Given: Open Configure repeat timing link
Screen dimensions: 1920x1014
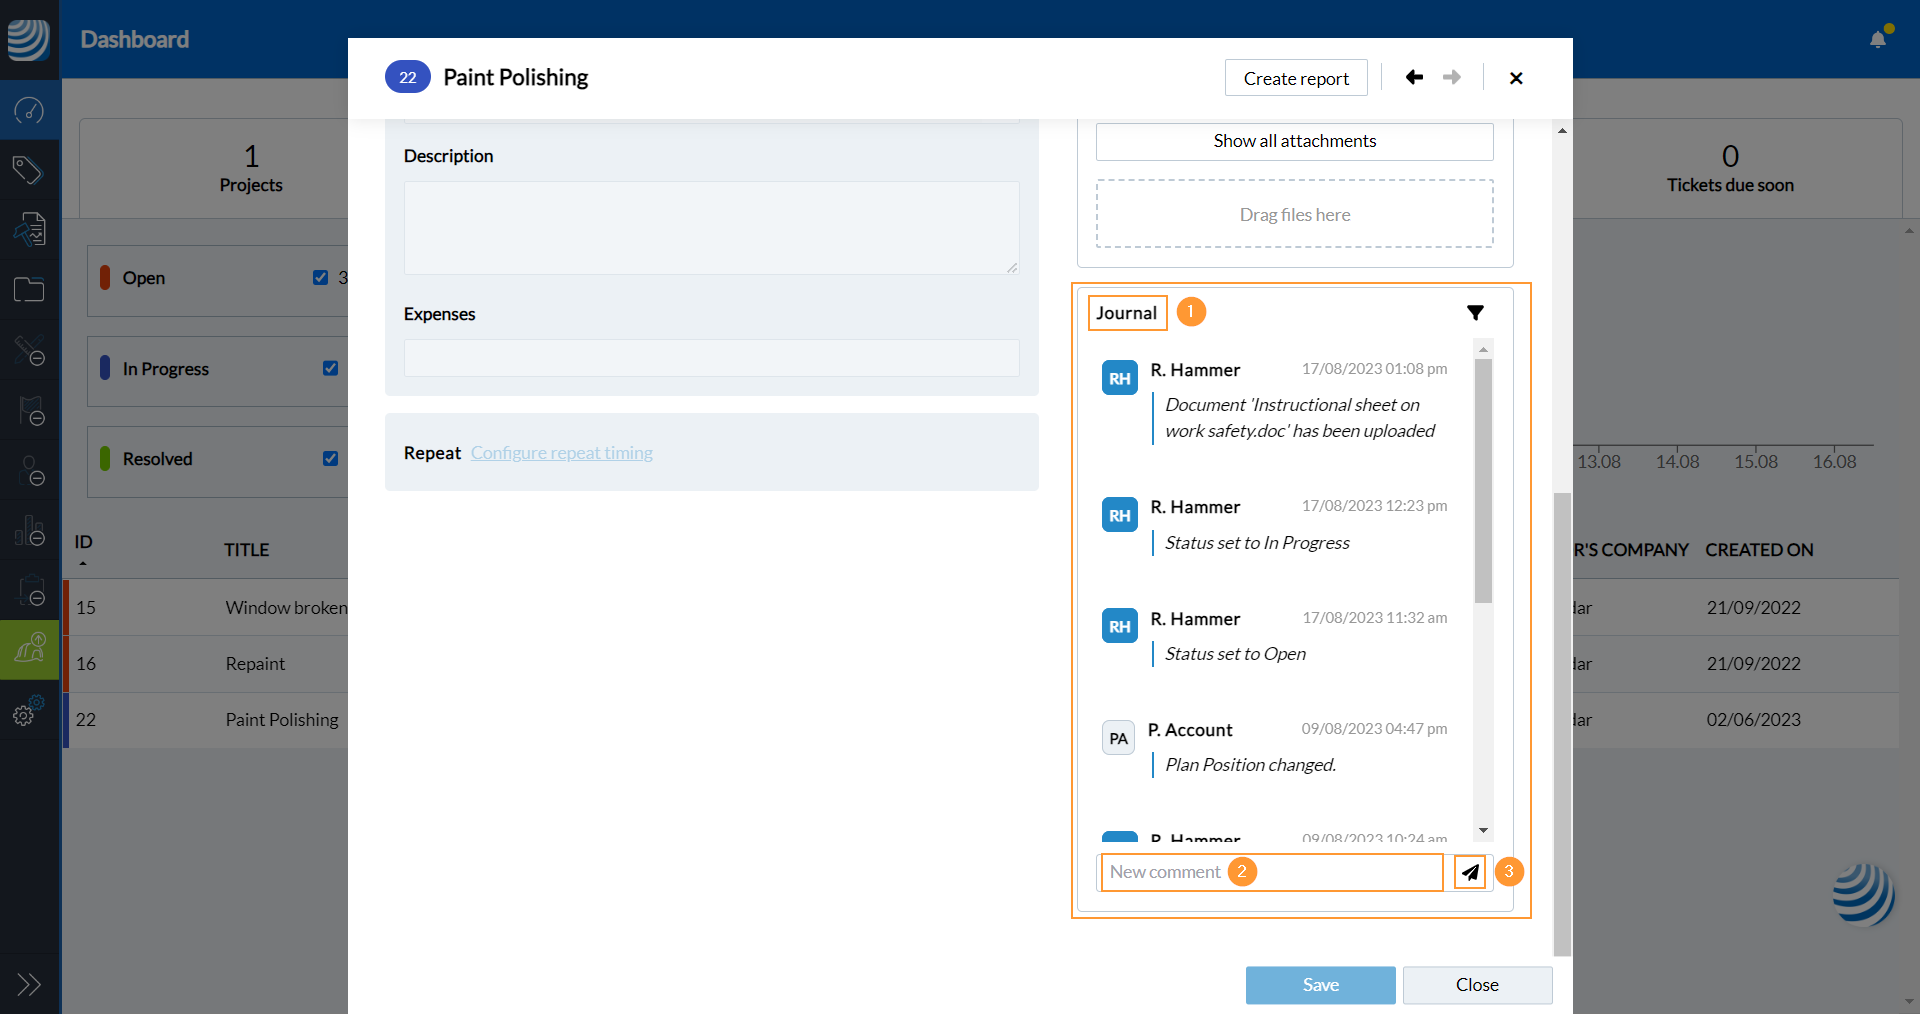Looking at the screenshot, I should pyautogui.click(x=561, y=453).
